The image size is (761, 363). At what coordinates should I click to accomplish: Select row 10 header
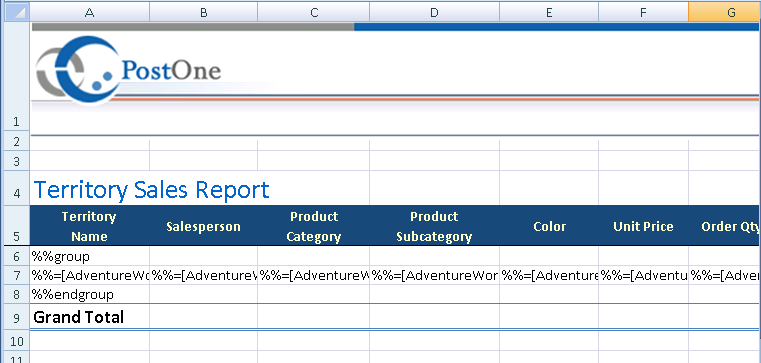click(16, 341)
